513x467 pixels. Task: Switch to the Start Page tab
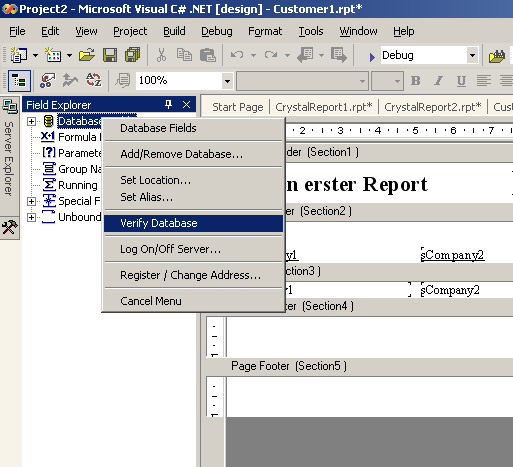tap(237, 107)
